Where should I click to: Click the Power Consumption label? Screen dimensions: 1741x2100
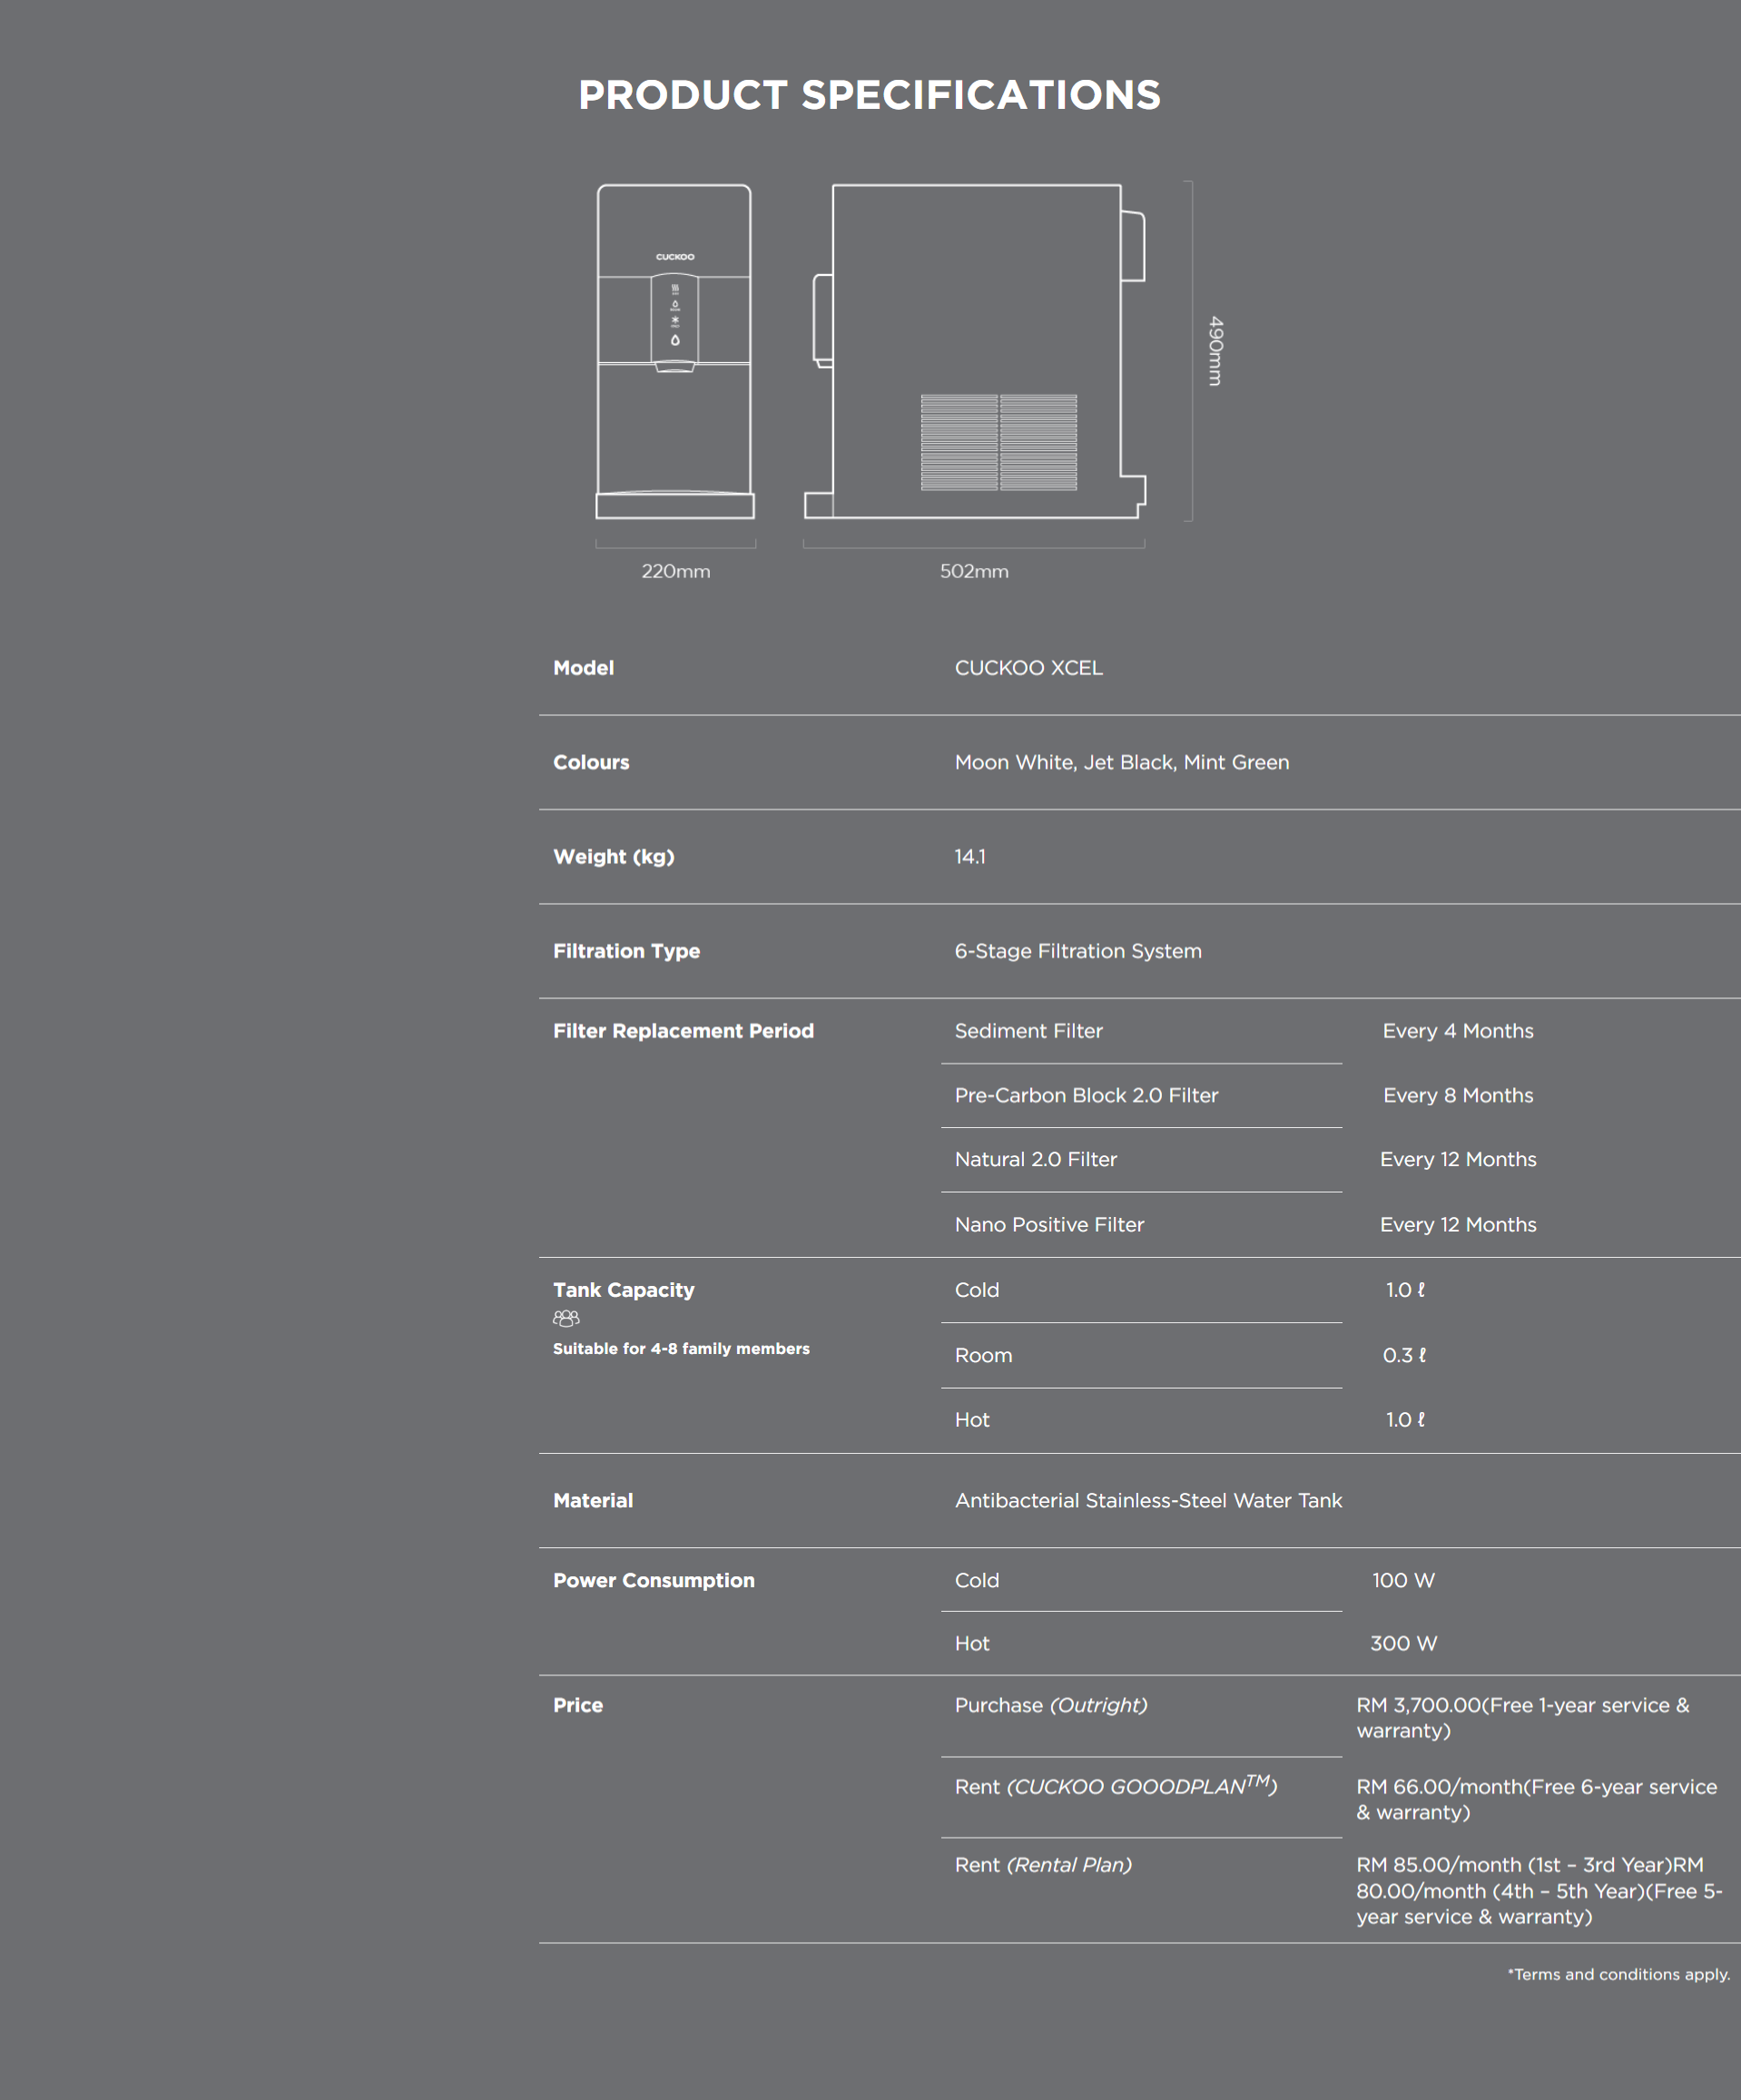point(653,1580)
